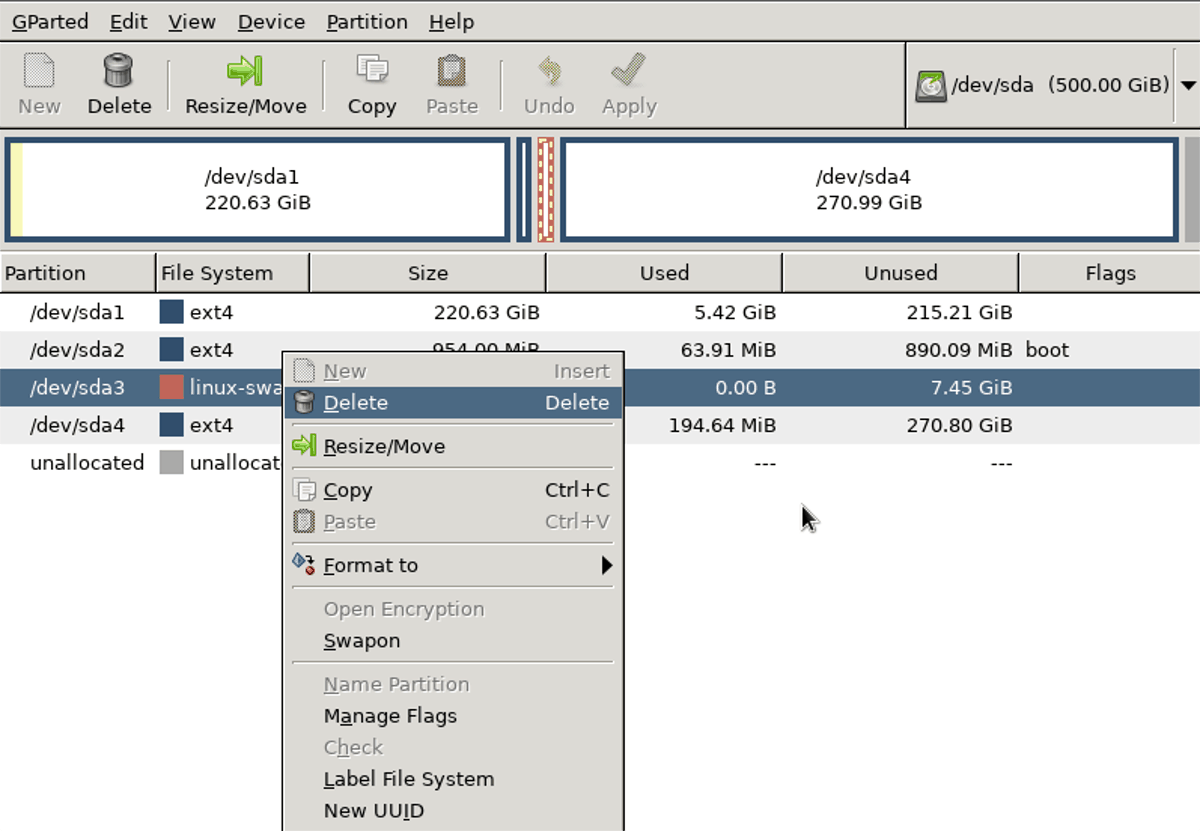Click the Apply checkmark toolbar icon
1200x831 pixels.
coord(629,72)
